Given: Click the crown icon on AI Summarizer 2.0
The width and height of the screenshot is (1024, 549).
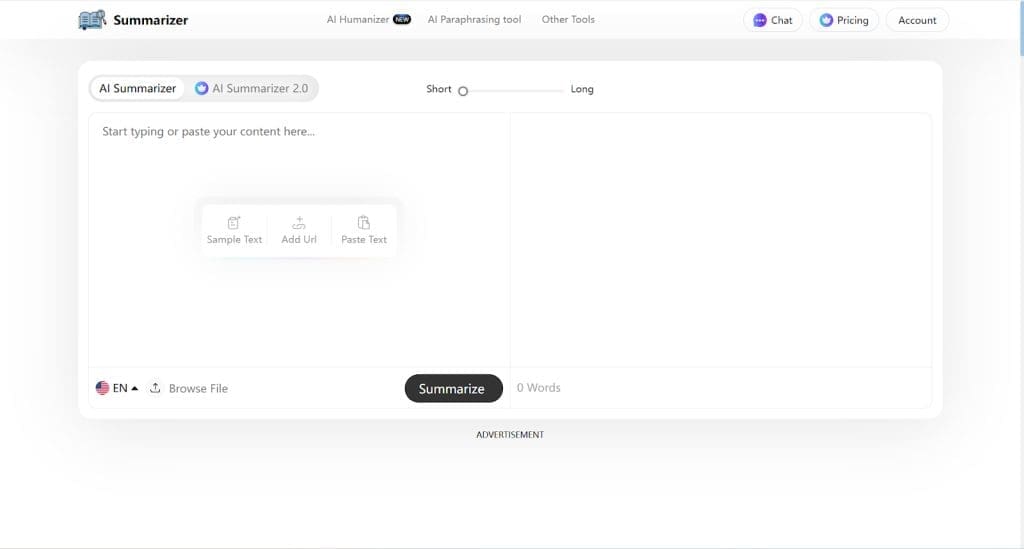Looking at the screenshot, I should tap(202, 88).
